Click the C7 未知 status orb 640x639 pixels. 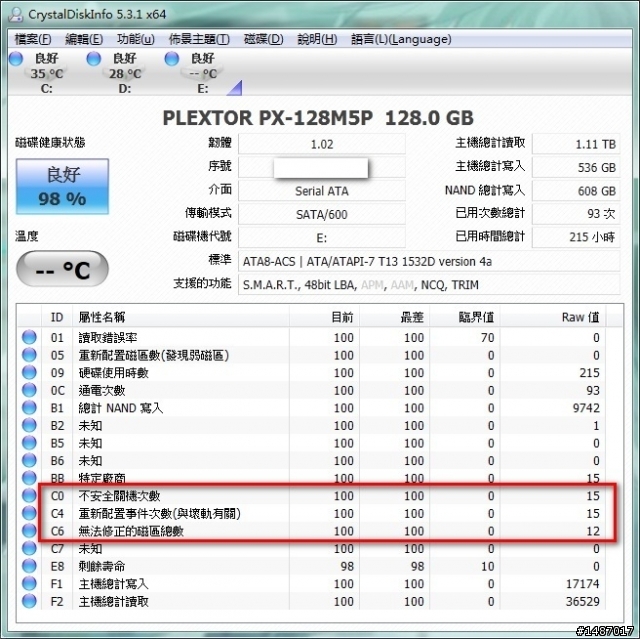[29, 548]
